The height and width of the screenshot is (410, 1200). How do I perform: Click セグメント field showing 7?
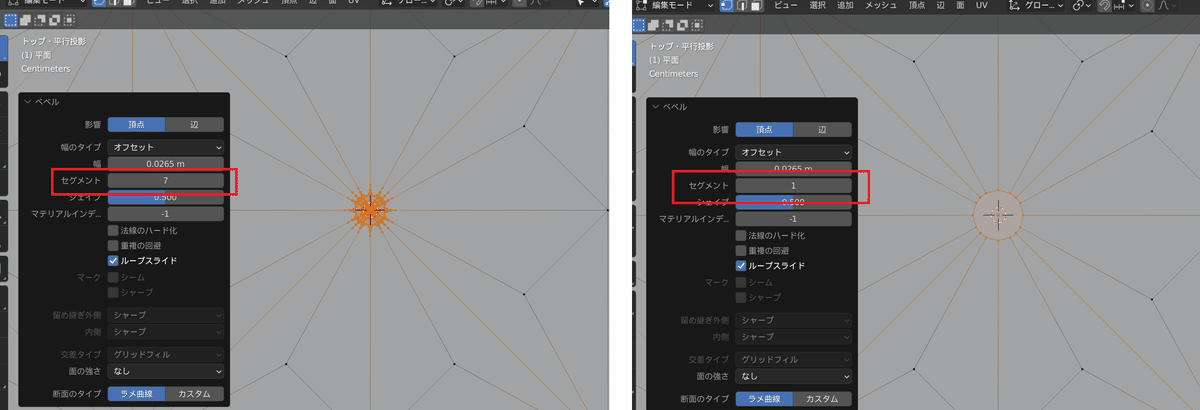coord(166,181)
